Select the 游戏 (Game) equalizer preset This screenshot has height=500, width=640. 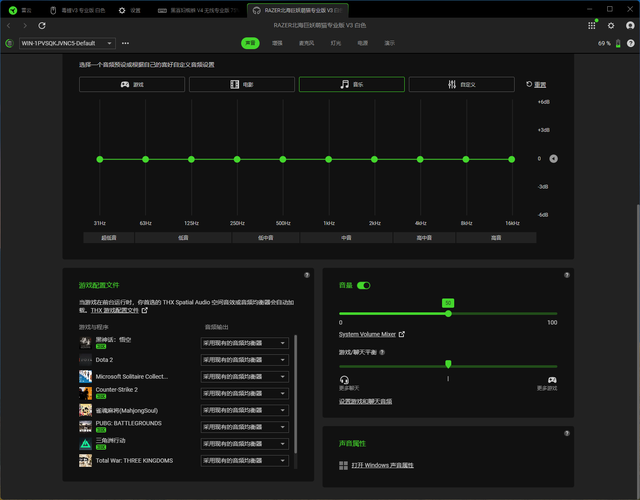click(x=133, y=85)
